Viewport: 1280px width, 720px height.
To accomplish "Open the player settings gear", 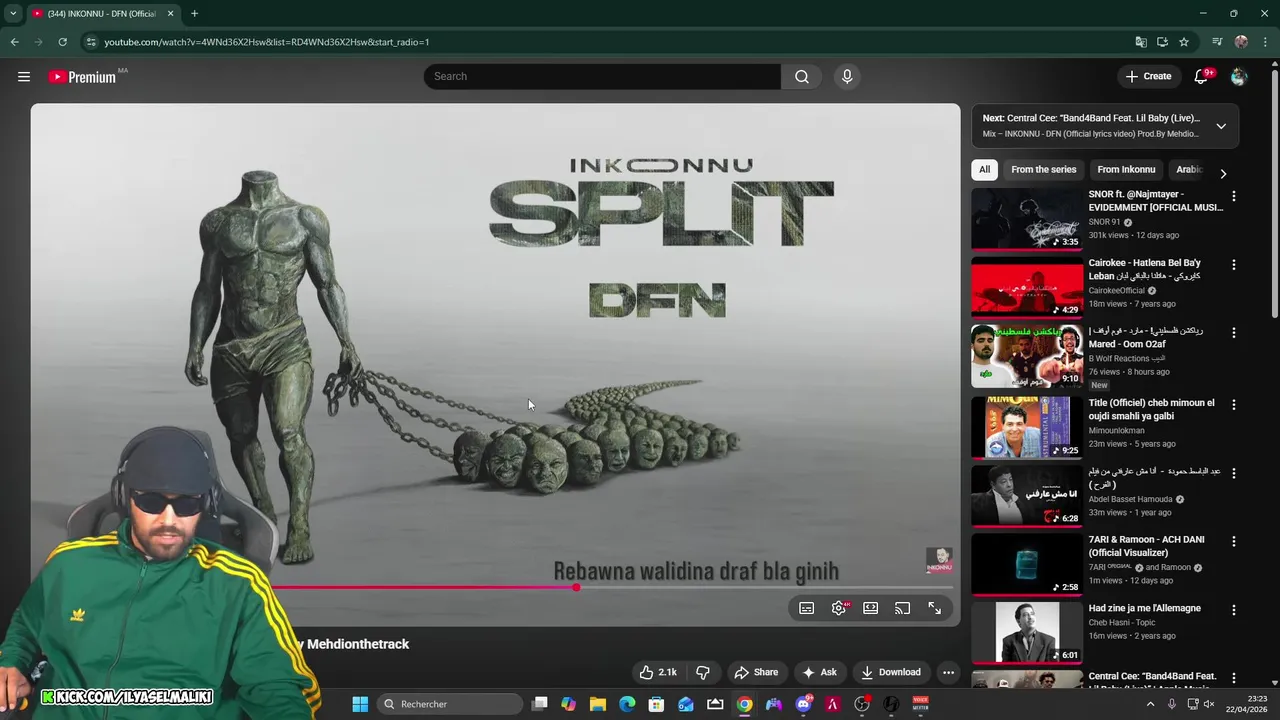I will [x=839, y=608].
